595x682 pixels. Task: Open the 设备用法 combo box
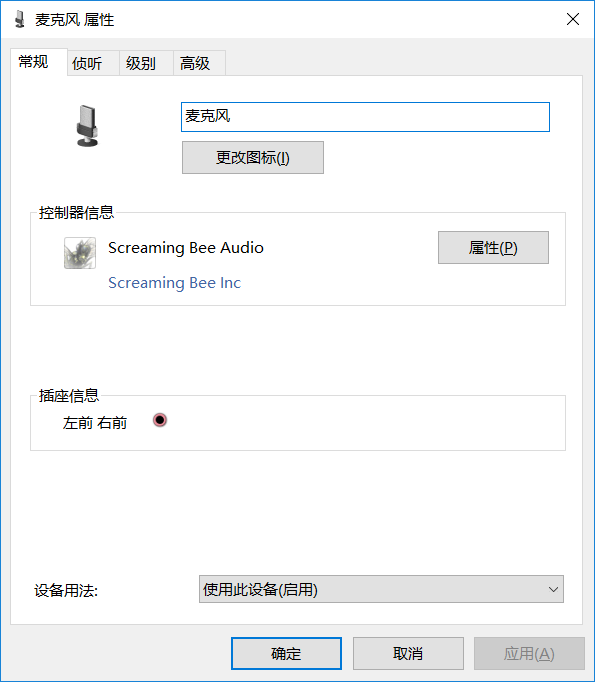(381, 589)
